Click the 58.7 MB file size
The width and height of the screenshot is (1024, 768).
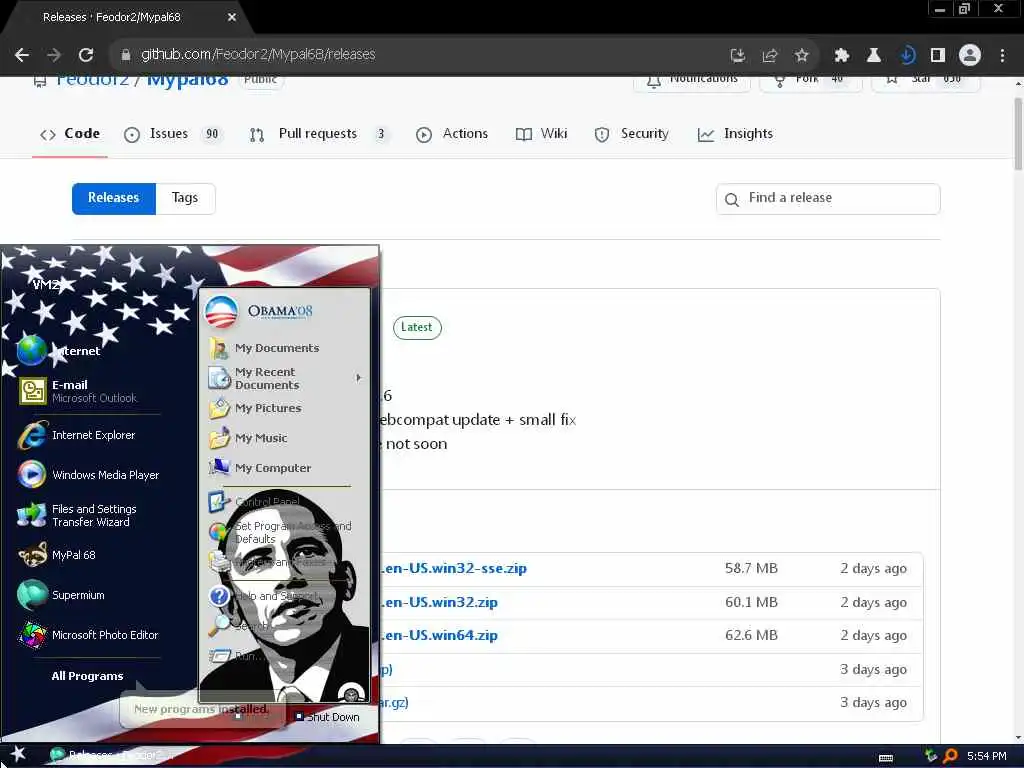(x=751, y=568)
